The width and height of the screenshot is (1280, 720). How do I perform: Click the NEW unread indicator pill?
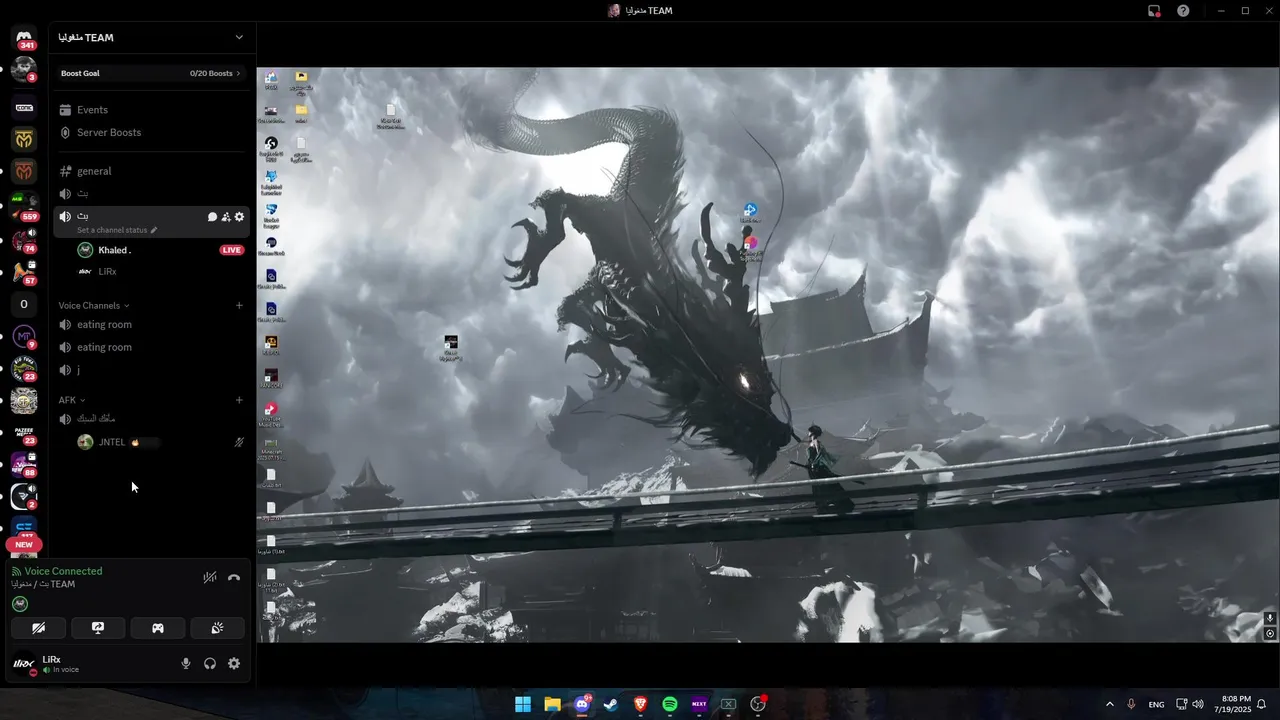pyautogui.click(x=24, y=545)
